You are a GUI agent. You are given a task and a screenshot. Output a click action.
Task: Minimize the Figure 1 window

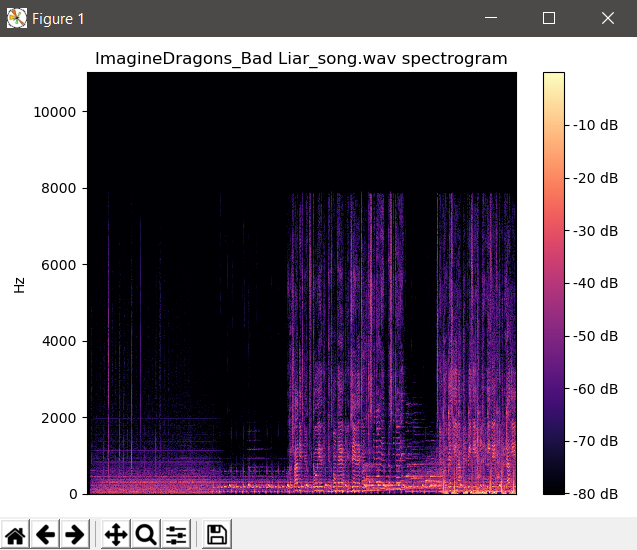491,18
